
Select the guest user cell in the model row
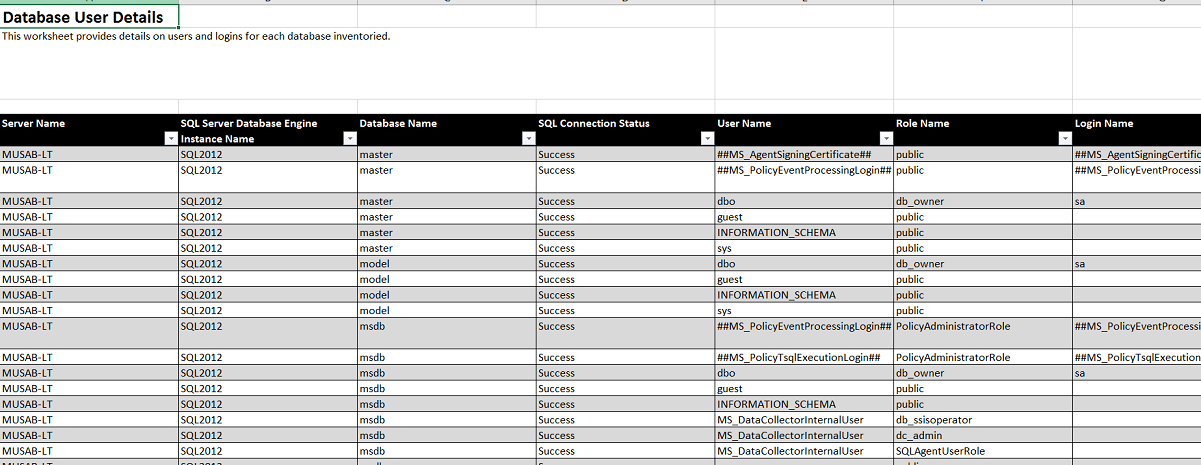tap(805, 279)
